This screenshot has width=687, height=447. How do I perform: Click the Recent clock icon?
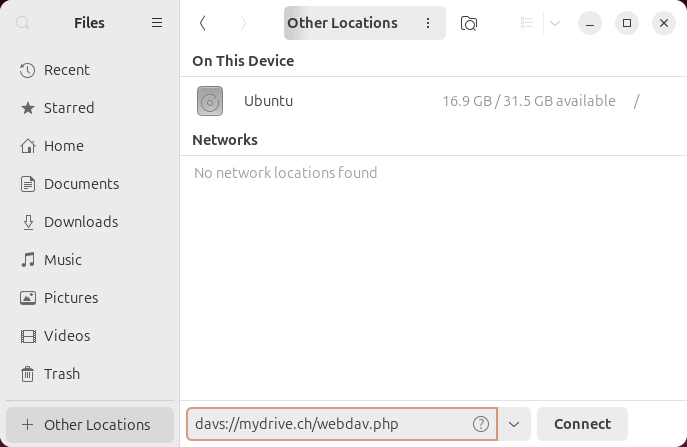coord(28,70)
